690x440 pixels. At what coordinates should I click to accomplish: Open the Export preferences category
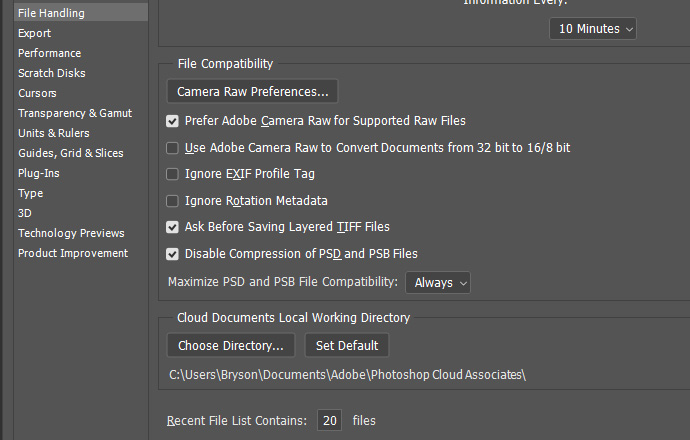click(34, 33)
